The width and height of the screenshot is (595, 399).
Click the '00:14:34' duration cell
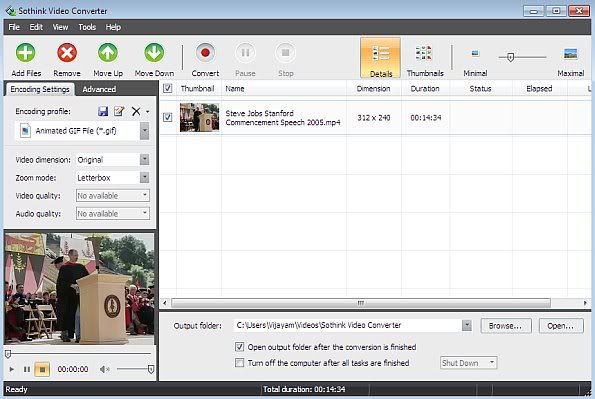point(425,118)
